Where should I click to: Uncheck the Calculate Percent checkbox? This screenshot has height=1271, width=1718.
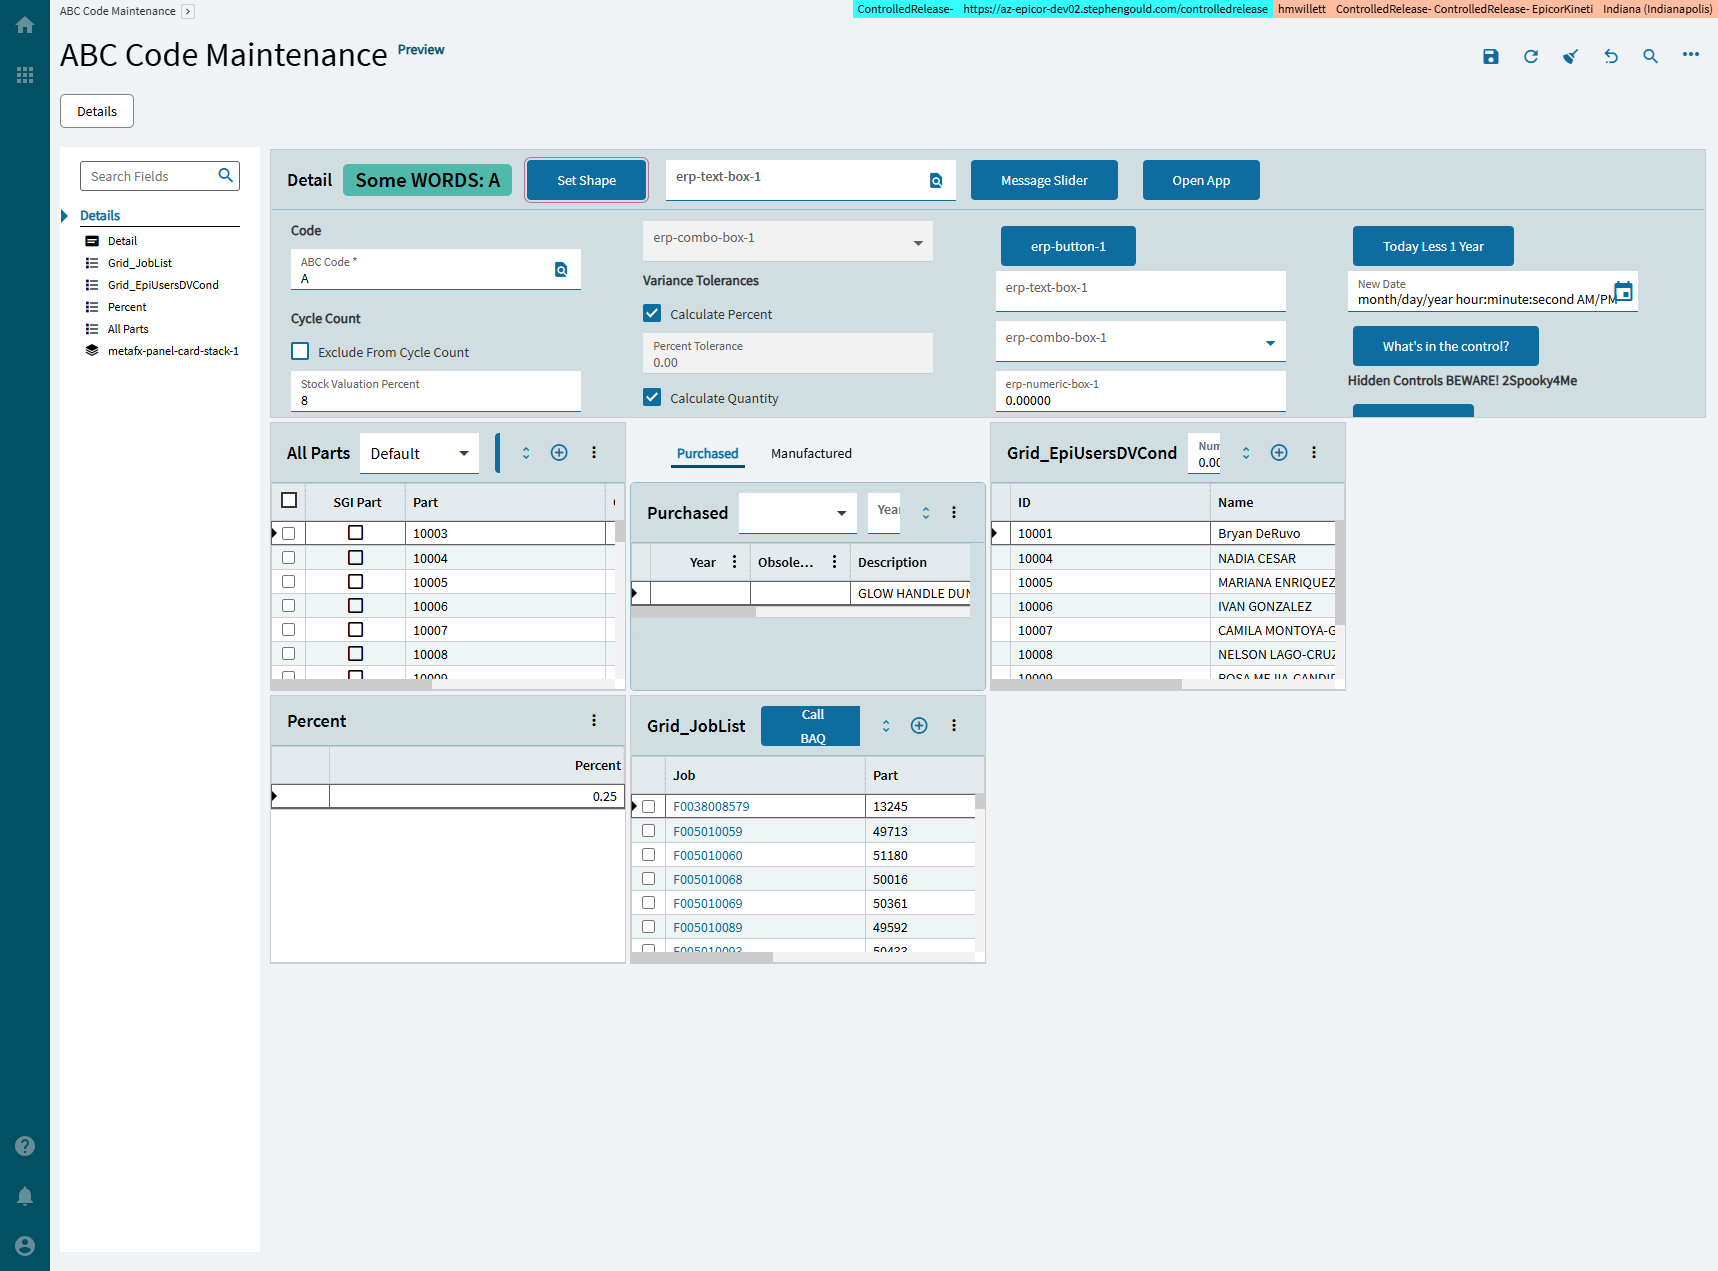[652, 313]
